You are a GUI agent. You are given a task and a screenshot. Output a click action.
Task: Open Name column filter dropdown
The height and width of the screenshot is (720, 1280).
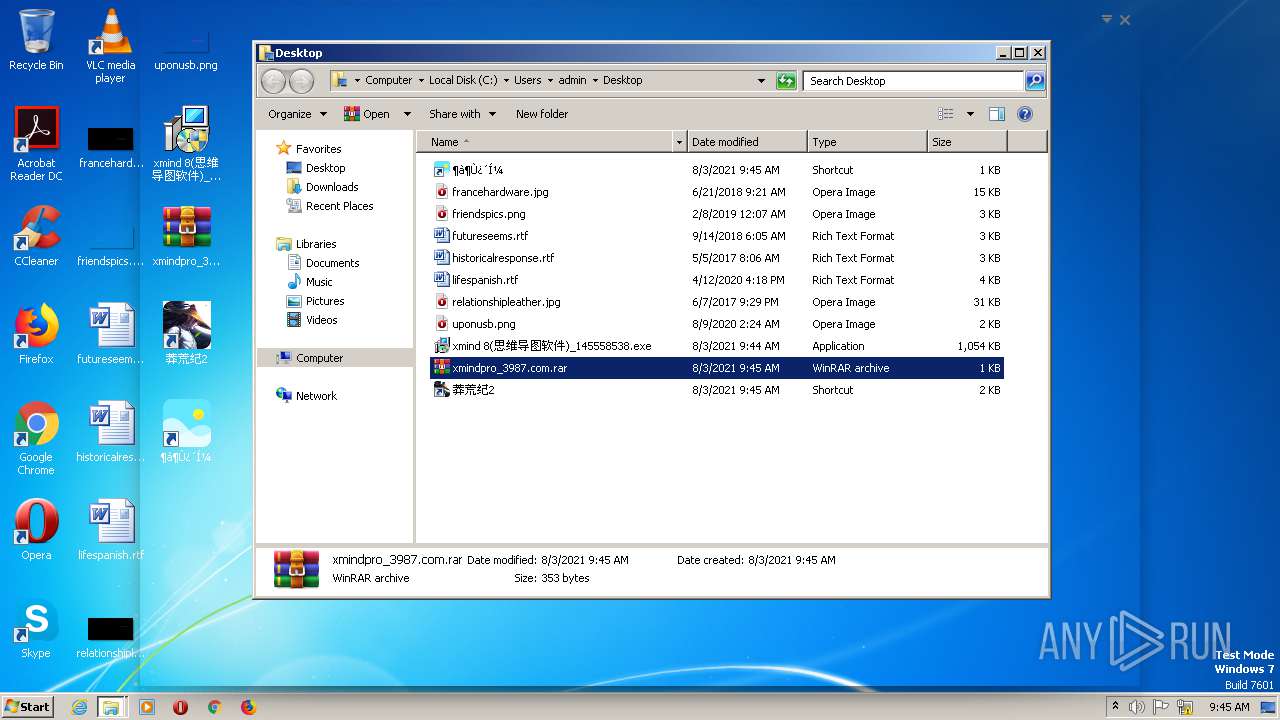coord(680,142)
